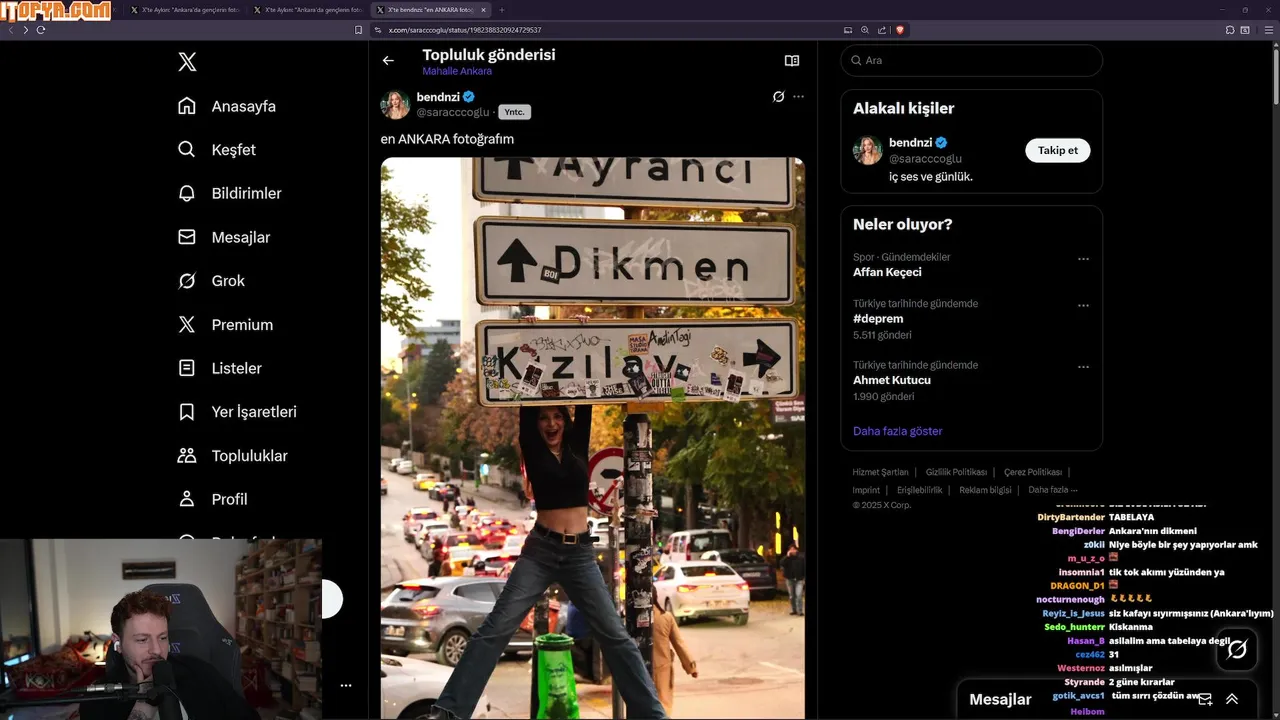Open the Reklam bilgisi footer link
Screen dimensions: 1280x720
click(985, 490)
